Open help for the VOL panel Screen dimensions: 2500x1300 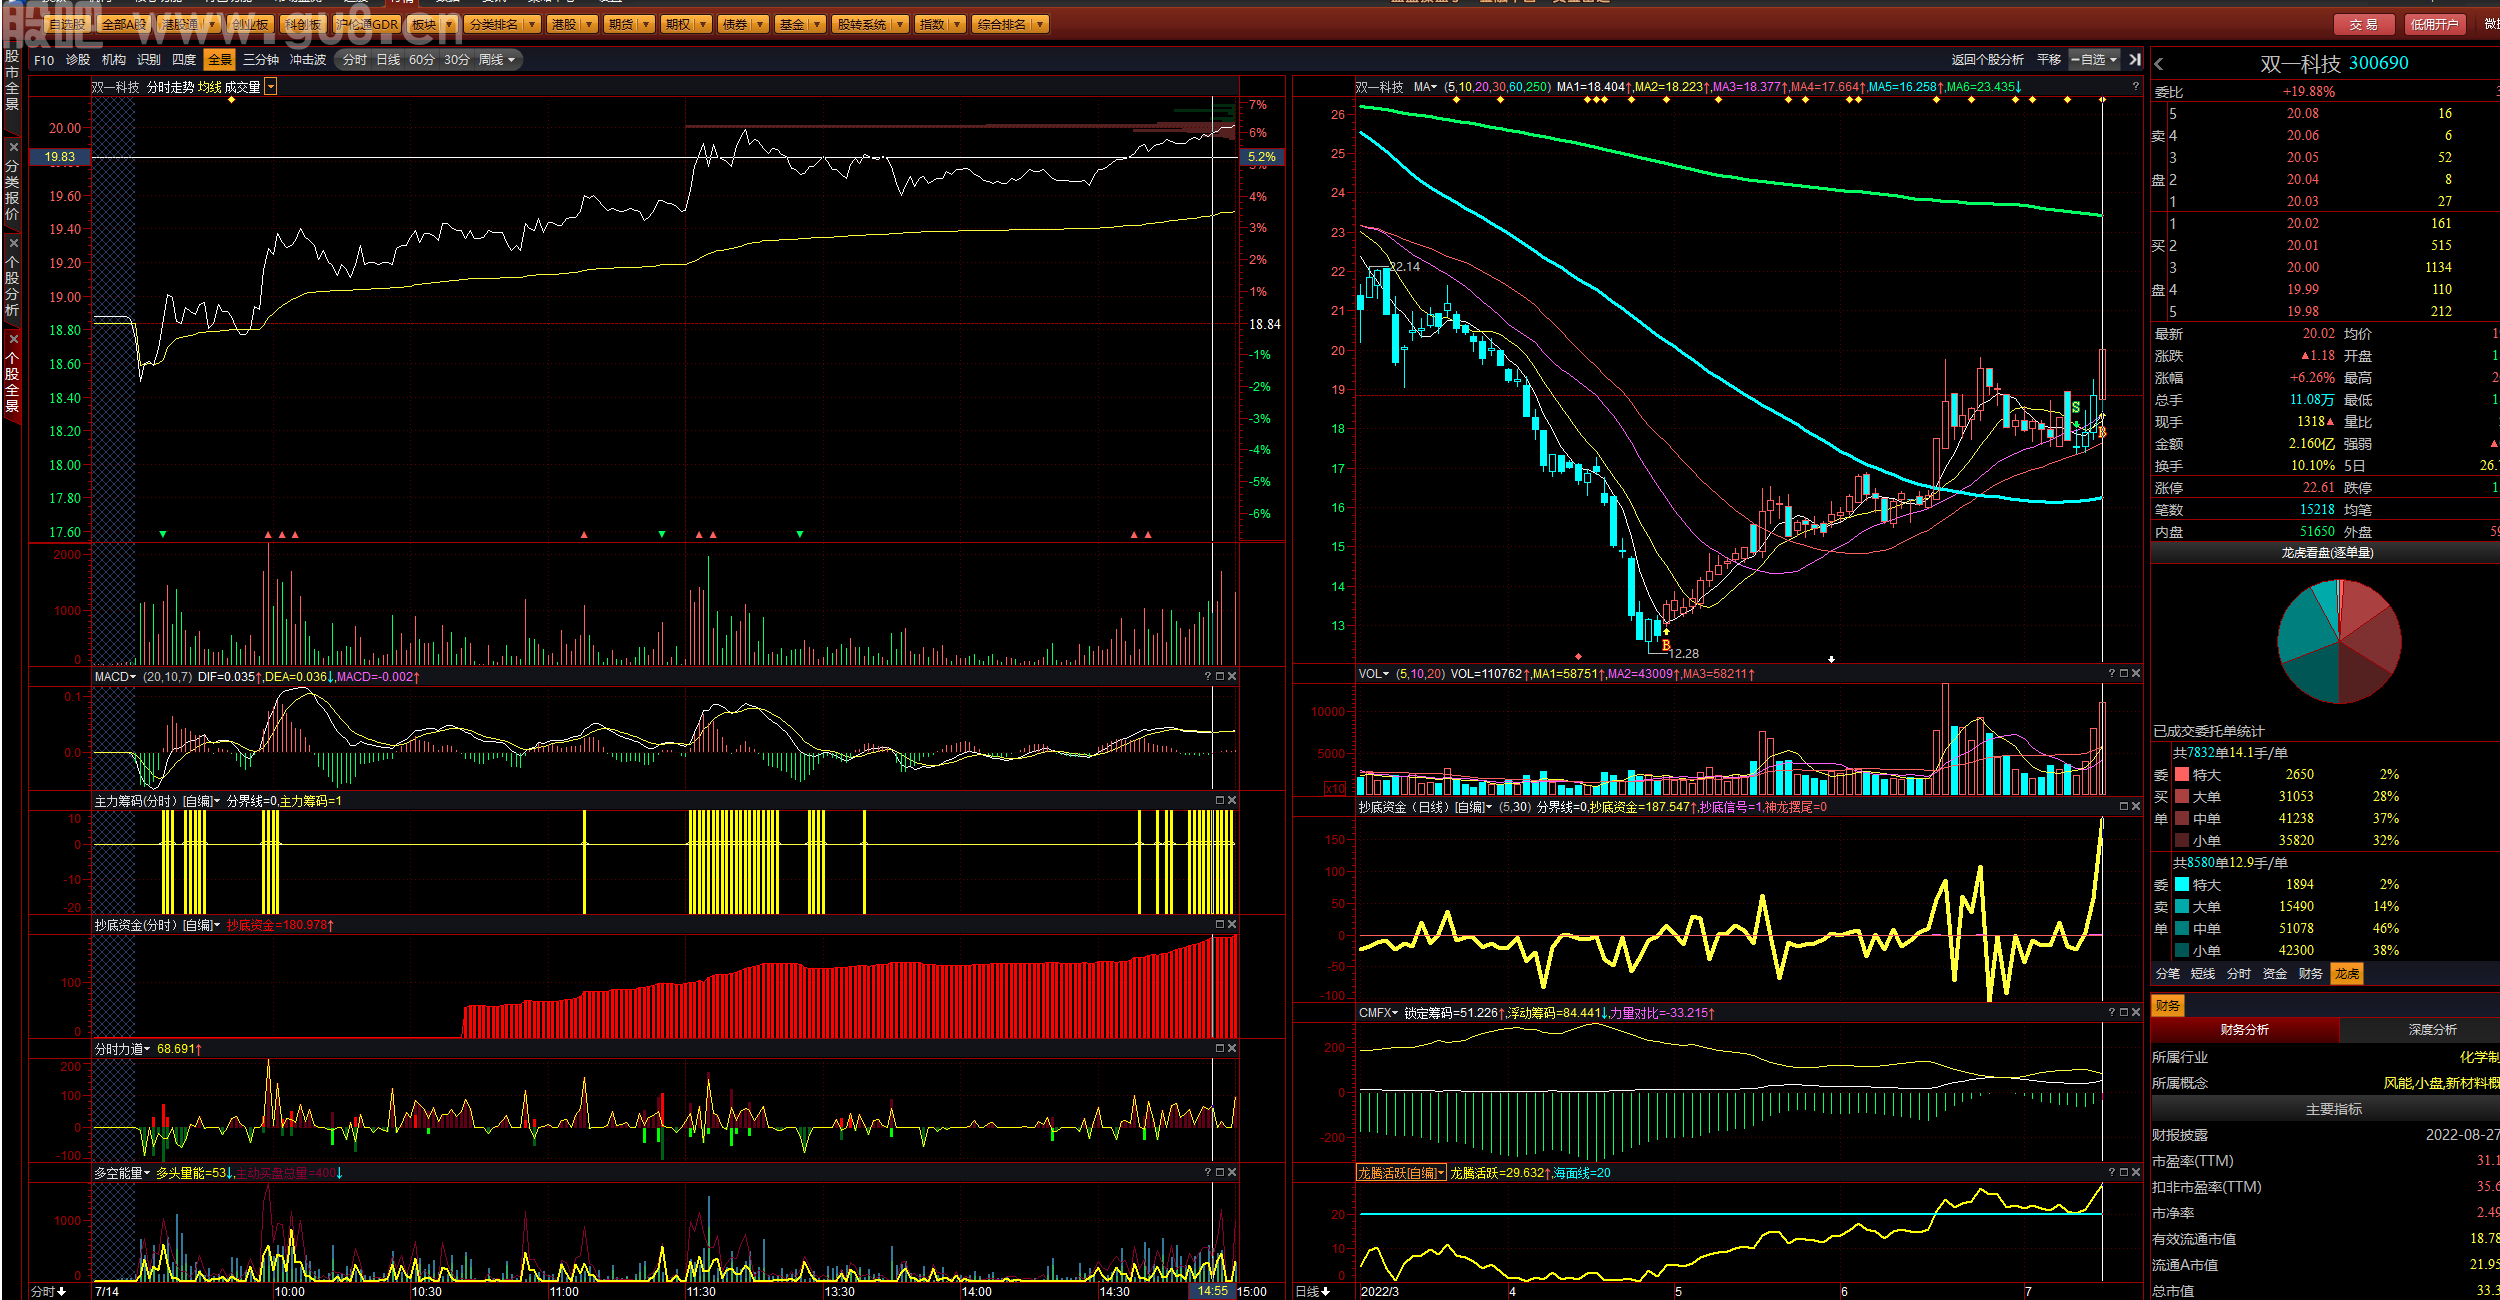pyautogui.click(x=2112, y=674)
